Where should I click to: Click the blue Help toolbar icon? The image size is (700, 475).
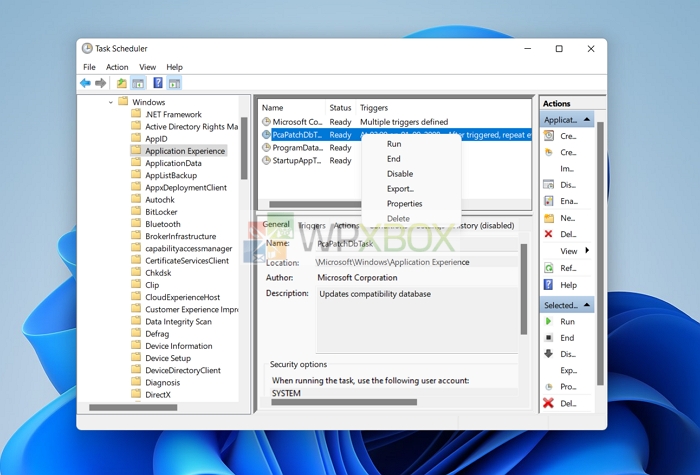(x=158, y=83)
